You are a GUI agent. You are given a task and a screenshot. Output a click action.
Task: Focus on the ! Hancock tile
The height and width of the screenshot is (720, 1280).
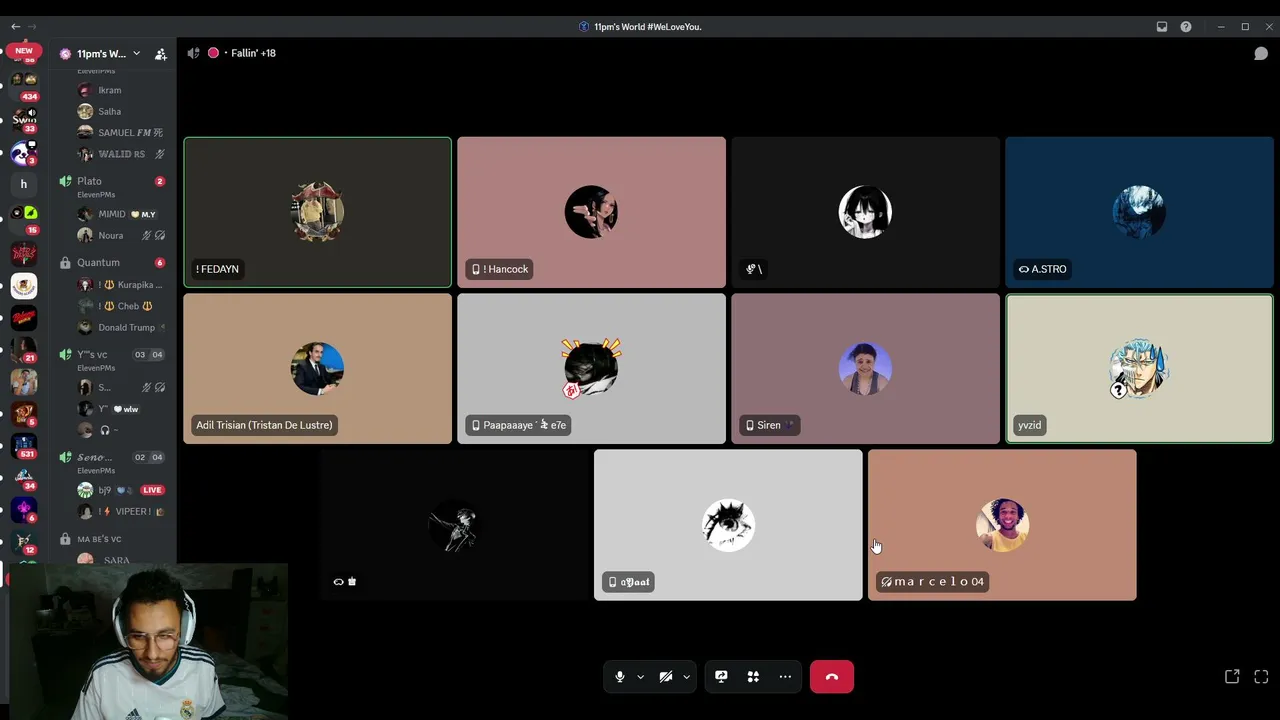point(591,212)
